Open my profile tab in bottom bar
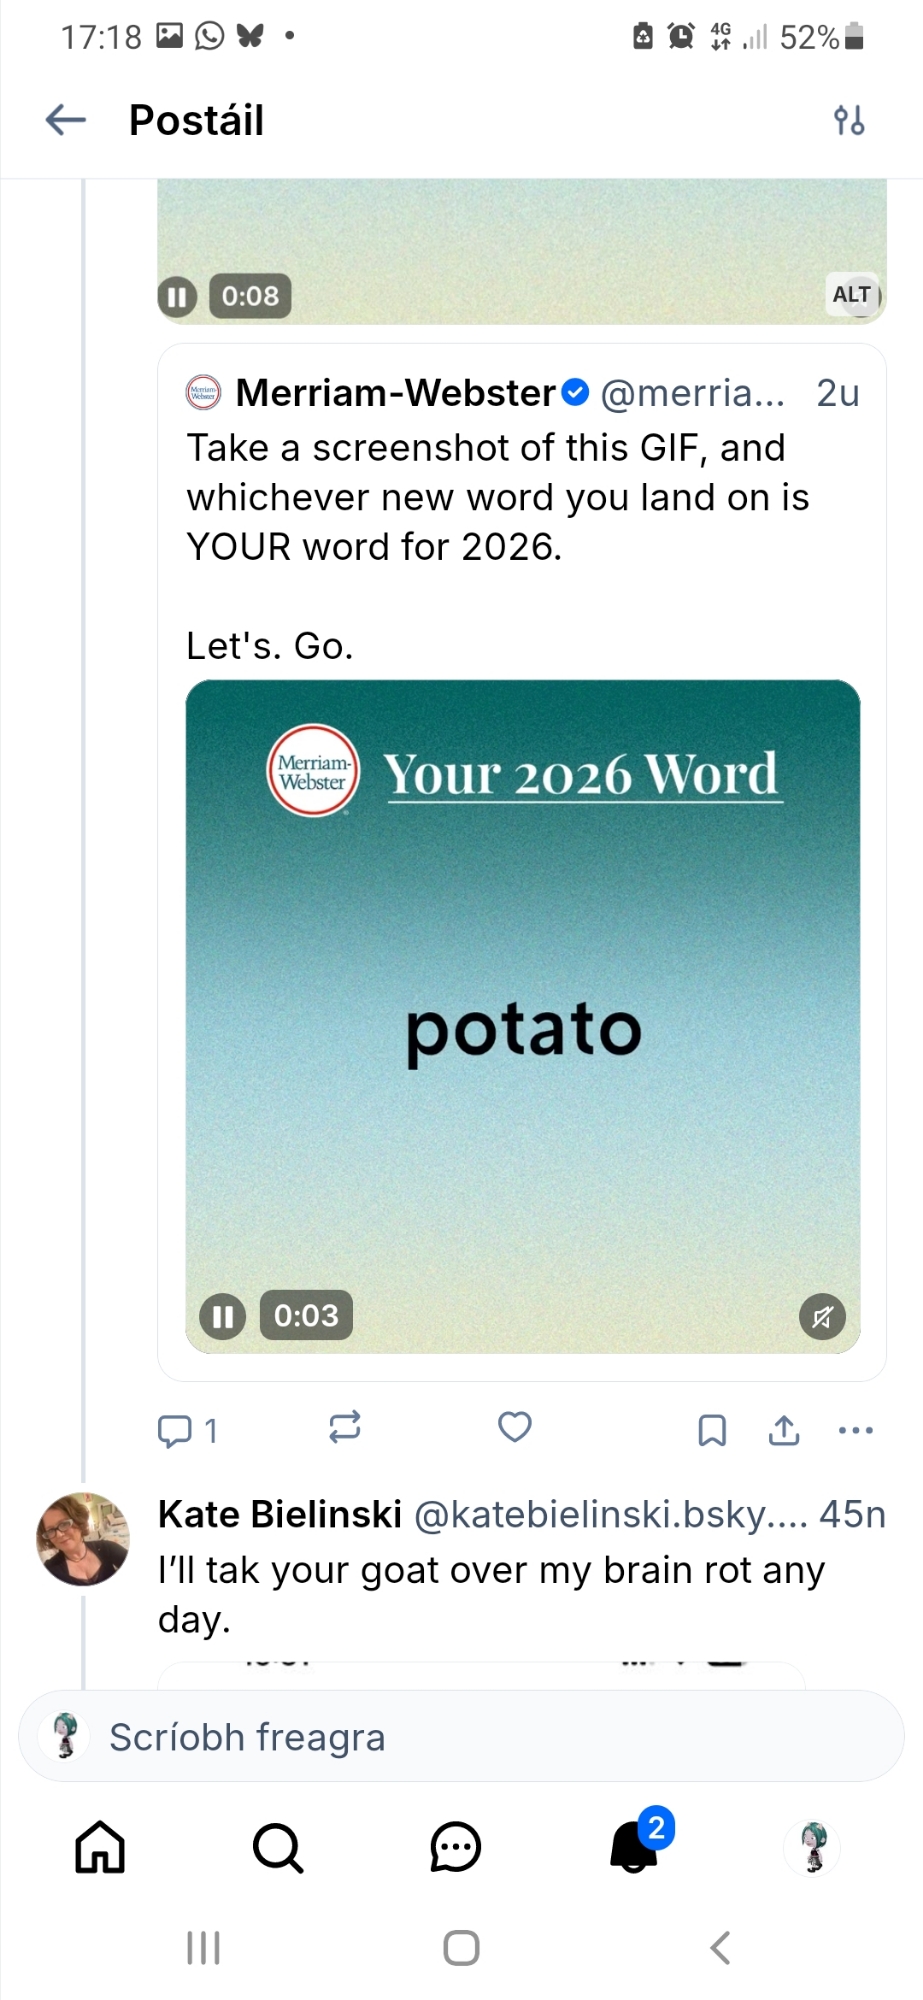The height and width of the screenshot is (2000, 923). click(x=813, y=1846)
